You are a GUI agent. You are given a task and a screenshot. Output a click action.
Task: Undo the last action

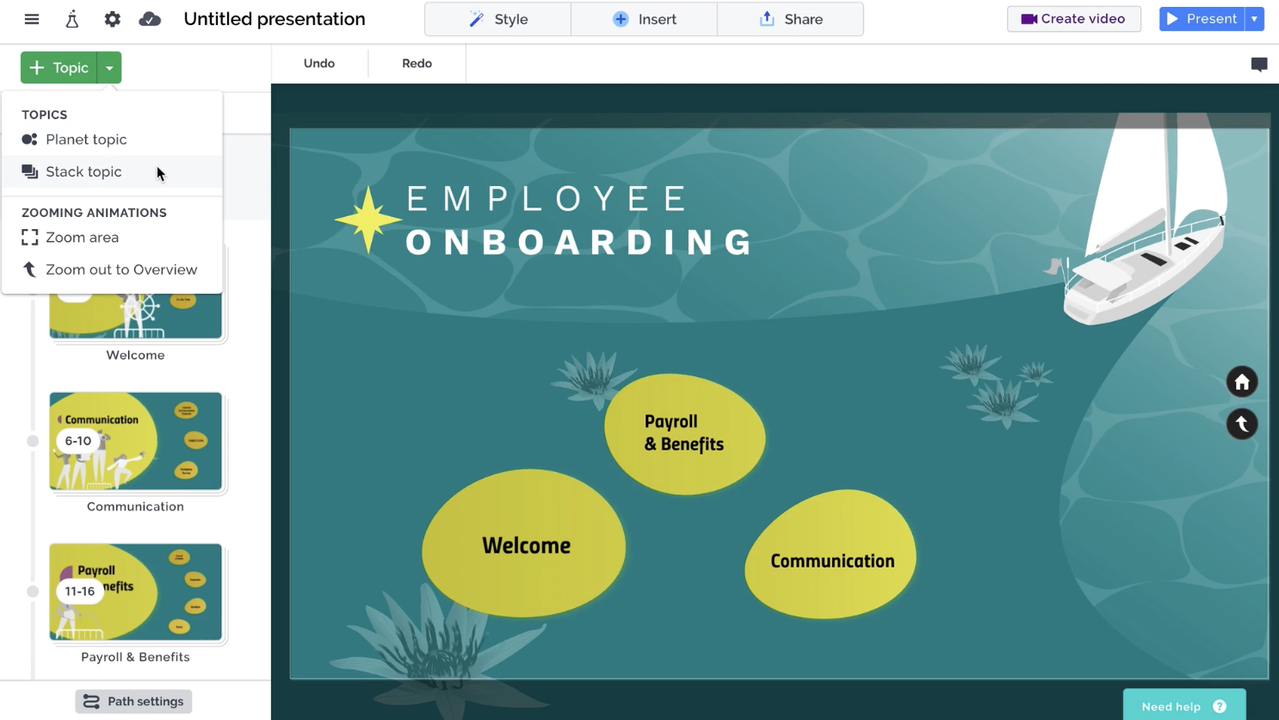[319, 63]
